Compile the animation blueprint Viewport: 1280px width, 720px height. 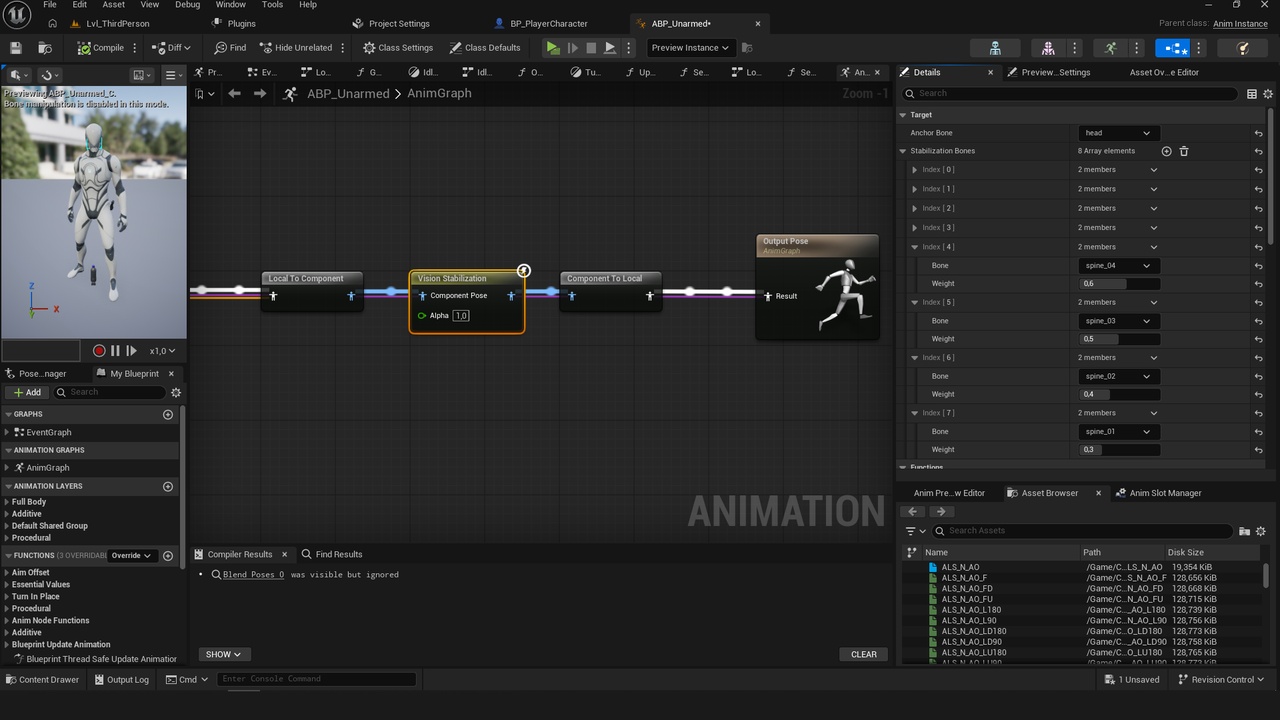[x=101, y=47]
